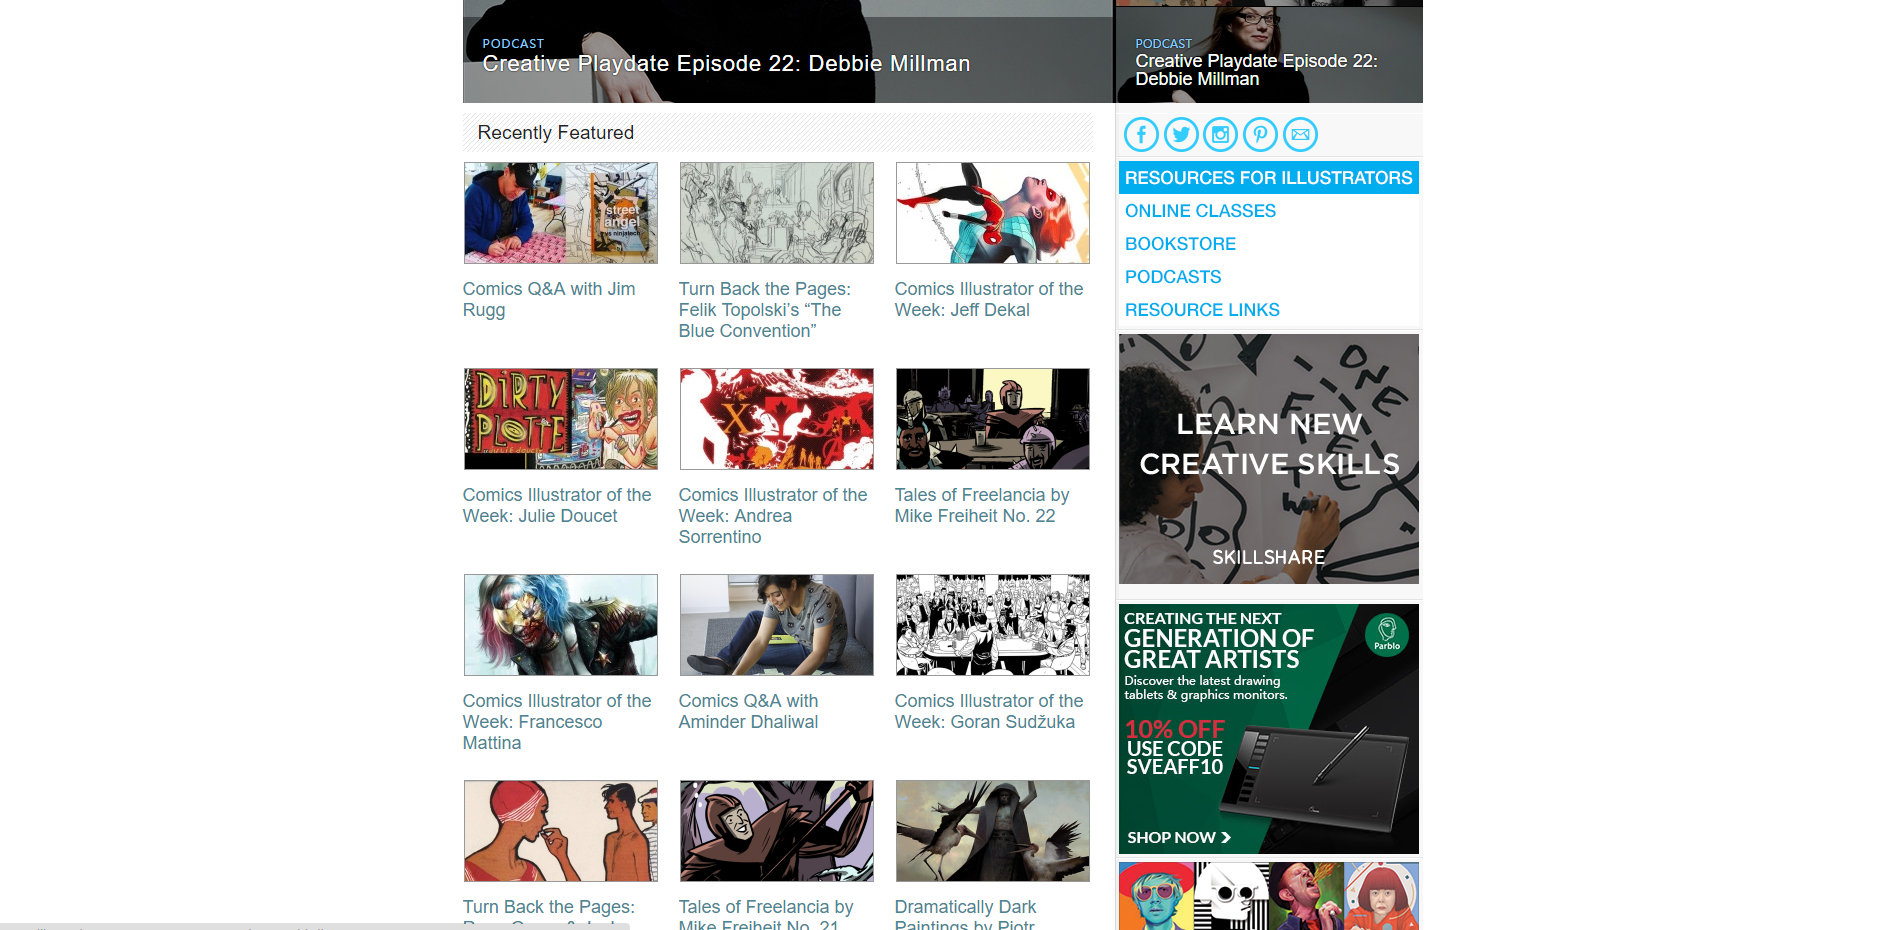The image size is (1886, 930).
Task: Click the Francesco Mattina artwork thumbnail
Action: click(x=561, y=625)
